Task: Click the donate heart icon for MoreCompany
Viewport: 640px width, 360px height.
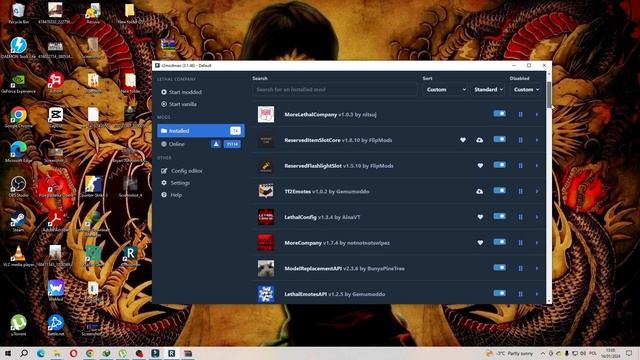Action: 480,243
